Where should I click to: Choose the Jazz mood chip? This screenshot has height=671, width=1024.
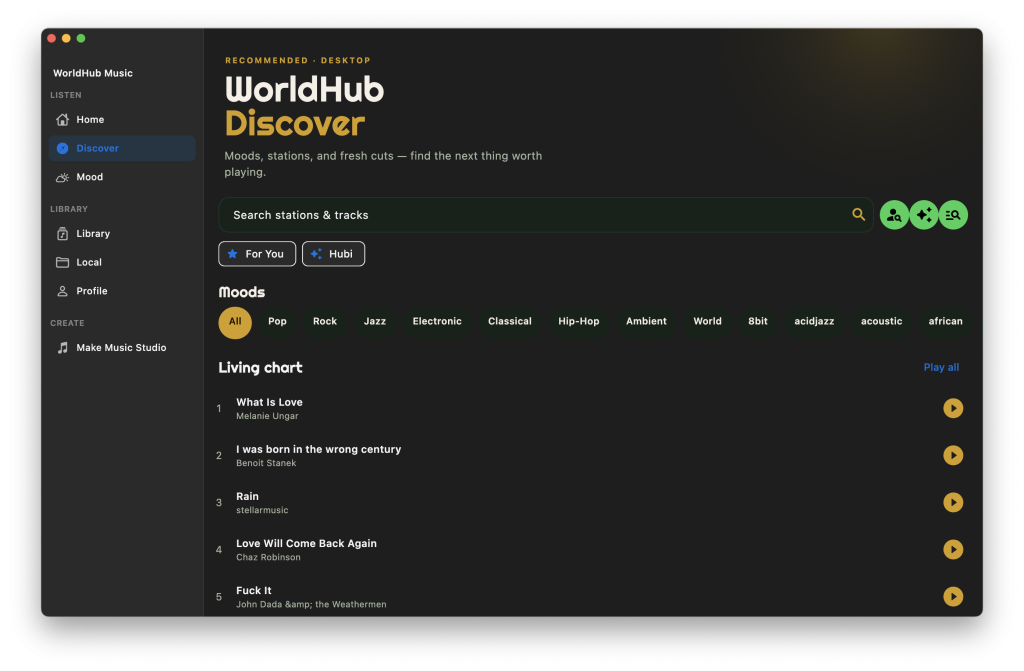375,321
